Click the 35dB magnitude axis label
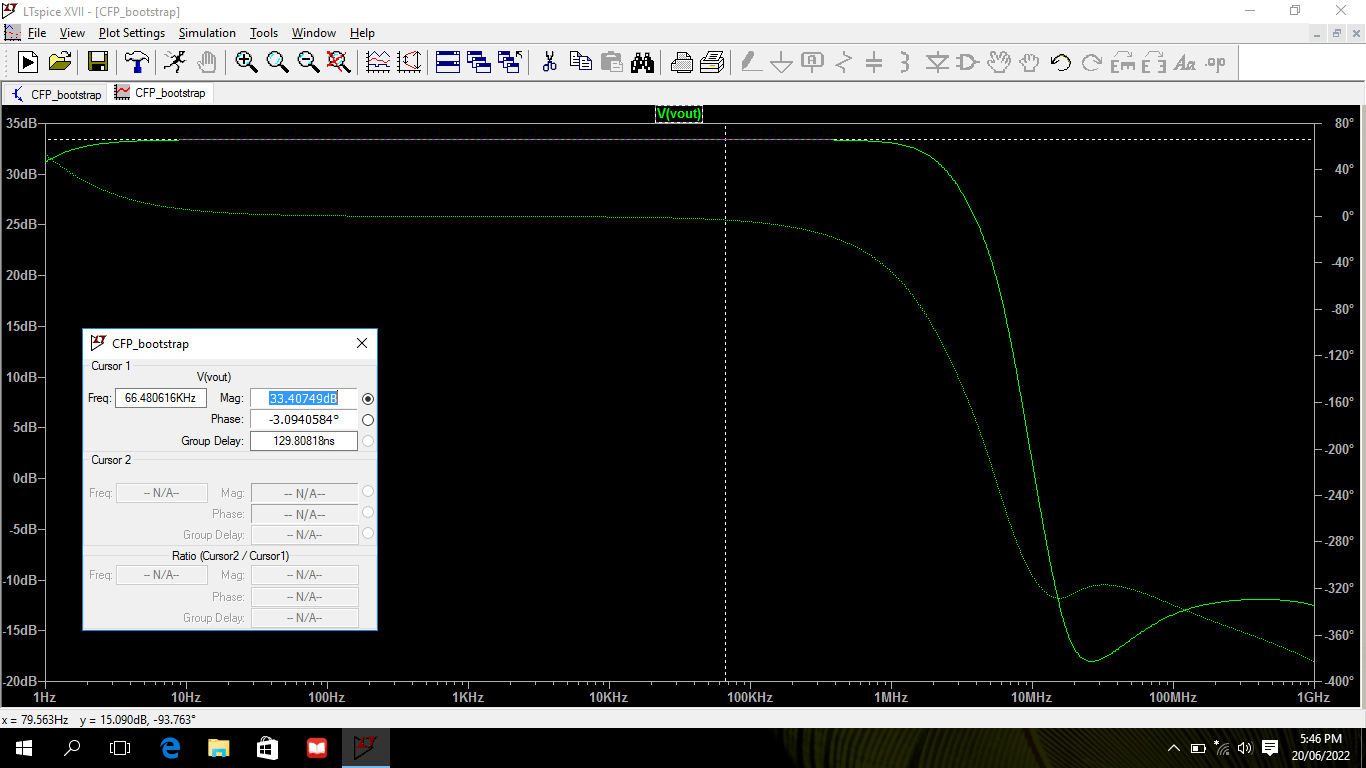This screenshot has height=768, width=1366. (22, 123)
